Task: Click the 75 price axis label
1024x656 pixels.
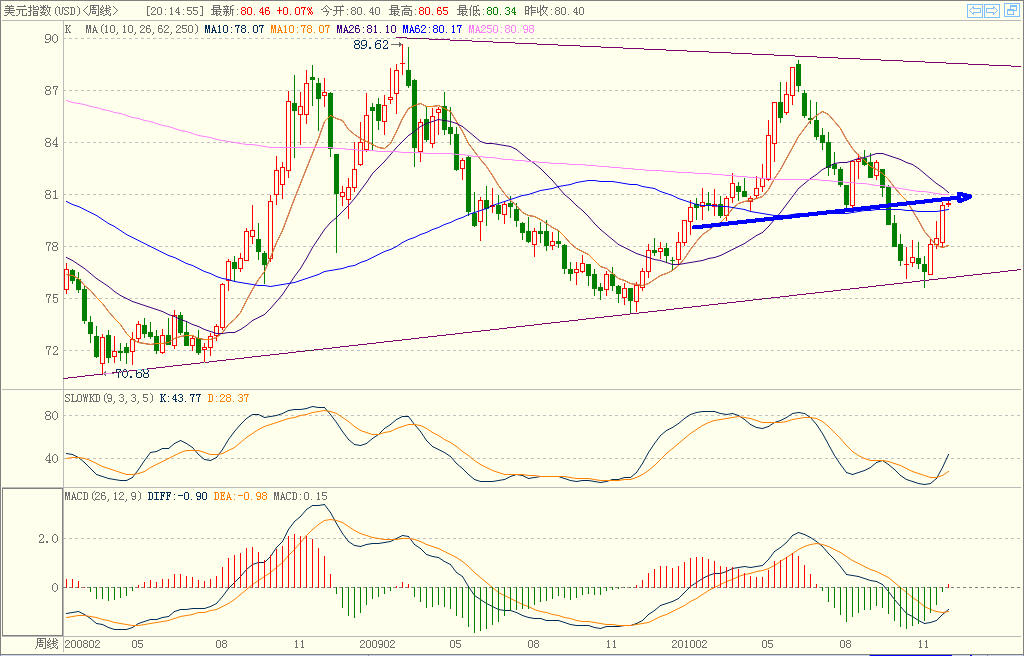Action: pyautogui.click(x=52, y=299)
